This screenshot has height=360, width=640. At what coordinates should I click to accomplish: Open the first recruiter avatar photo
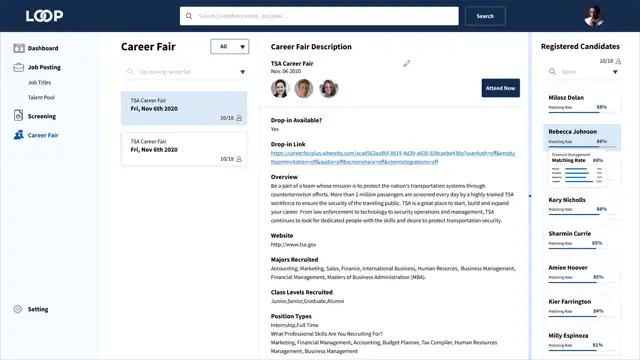(x=280, y=88)
